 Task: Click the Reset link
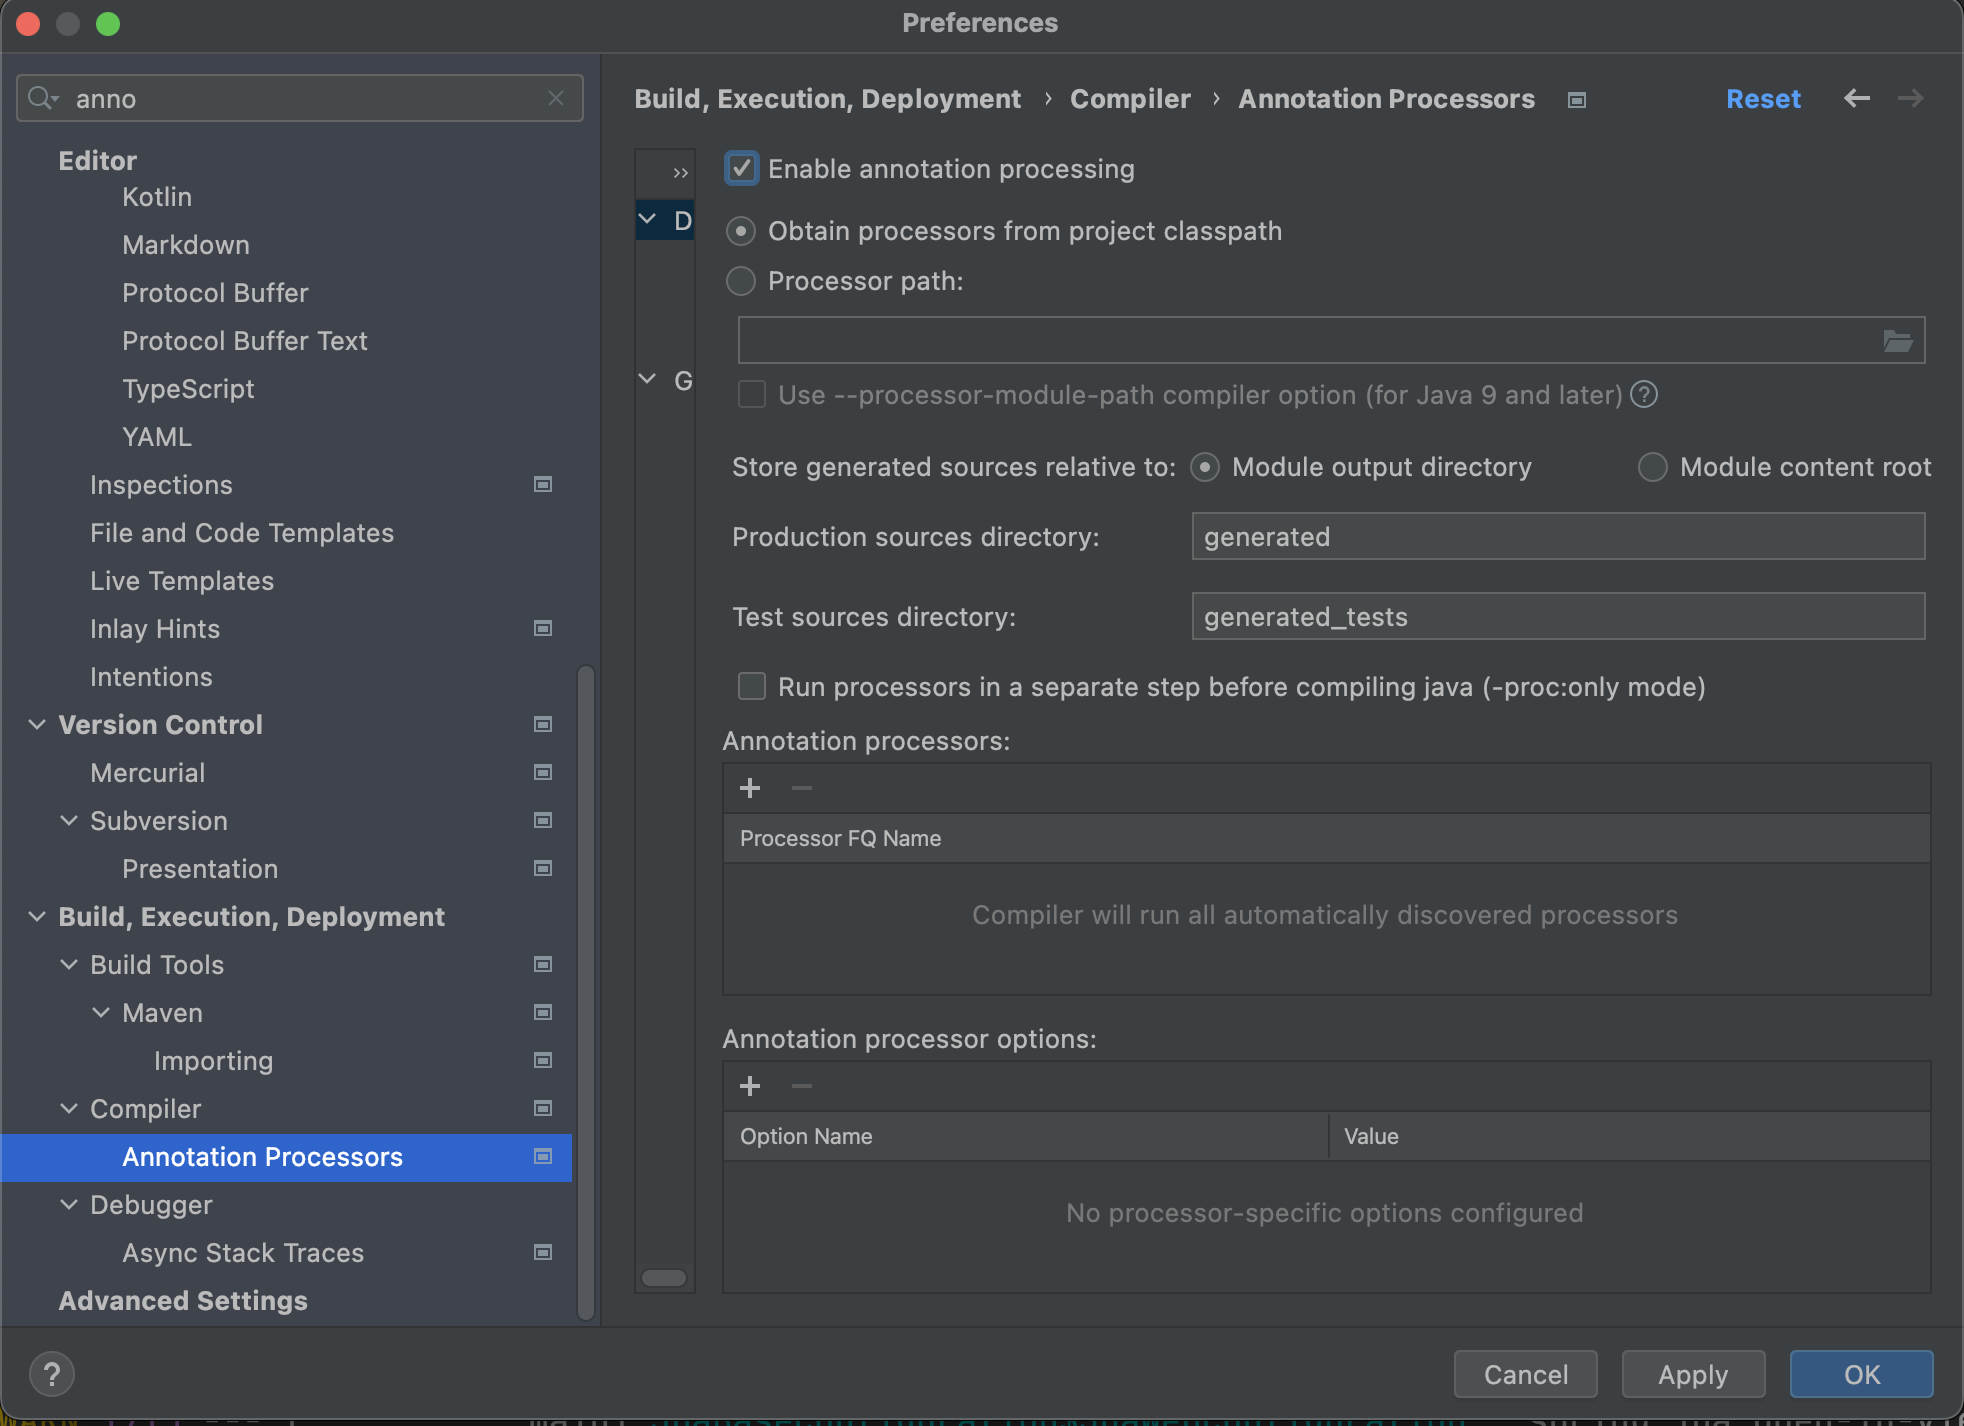1762,99
